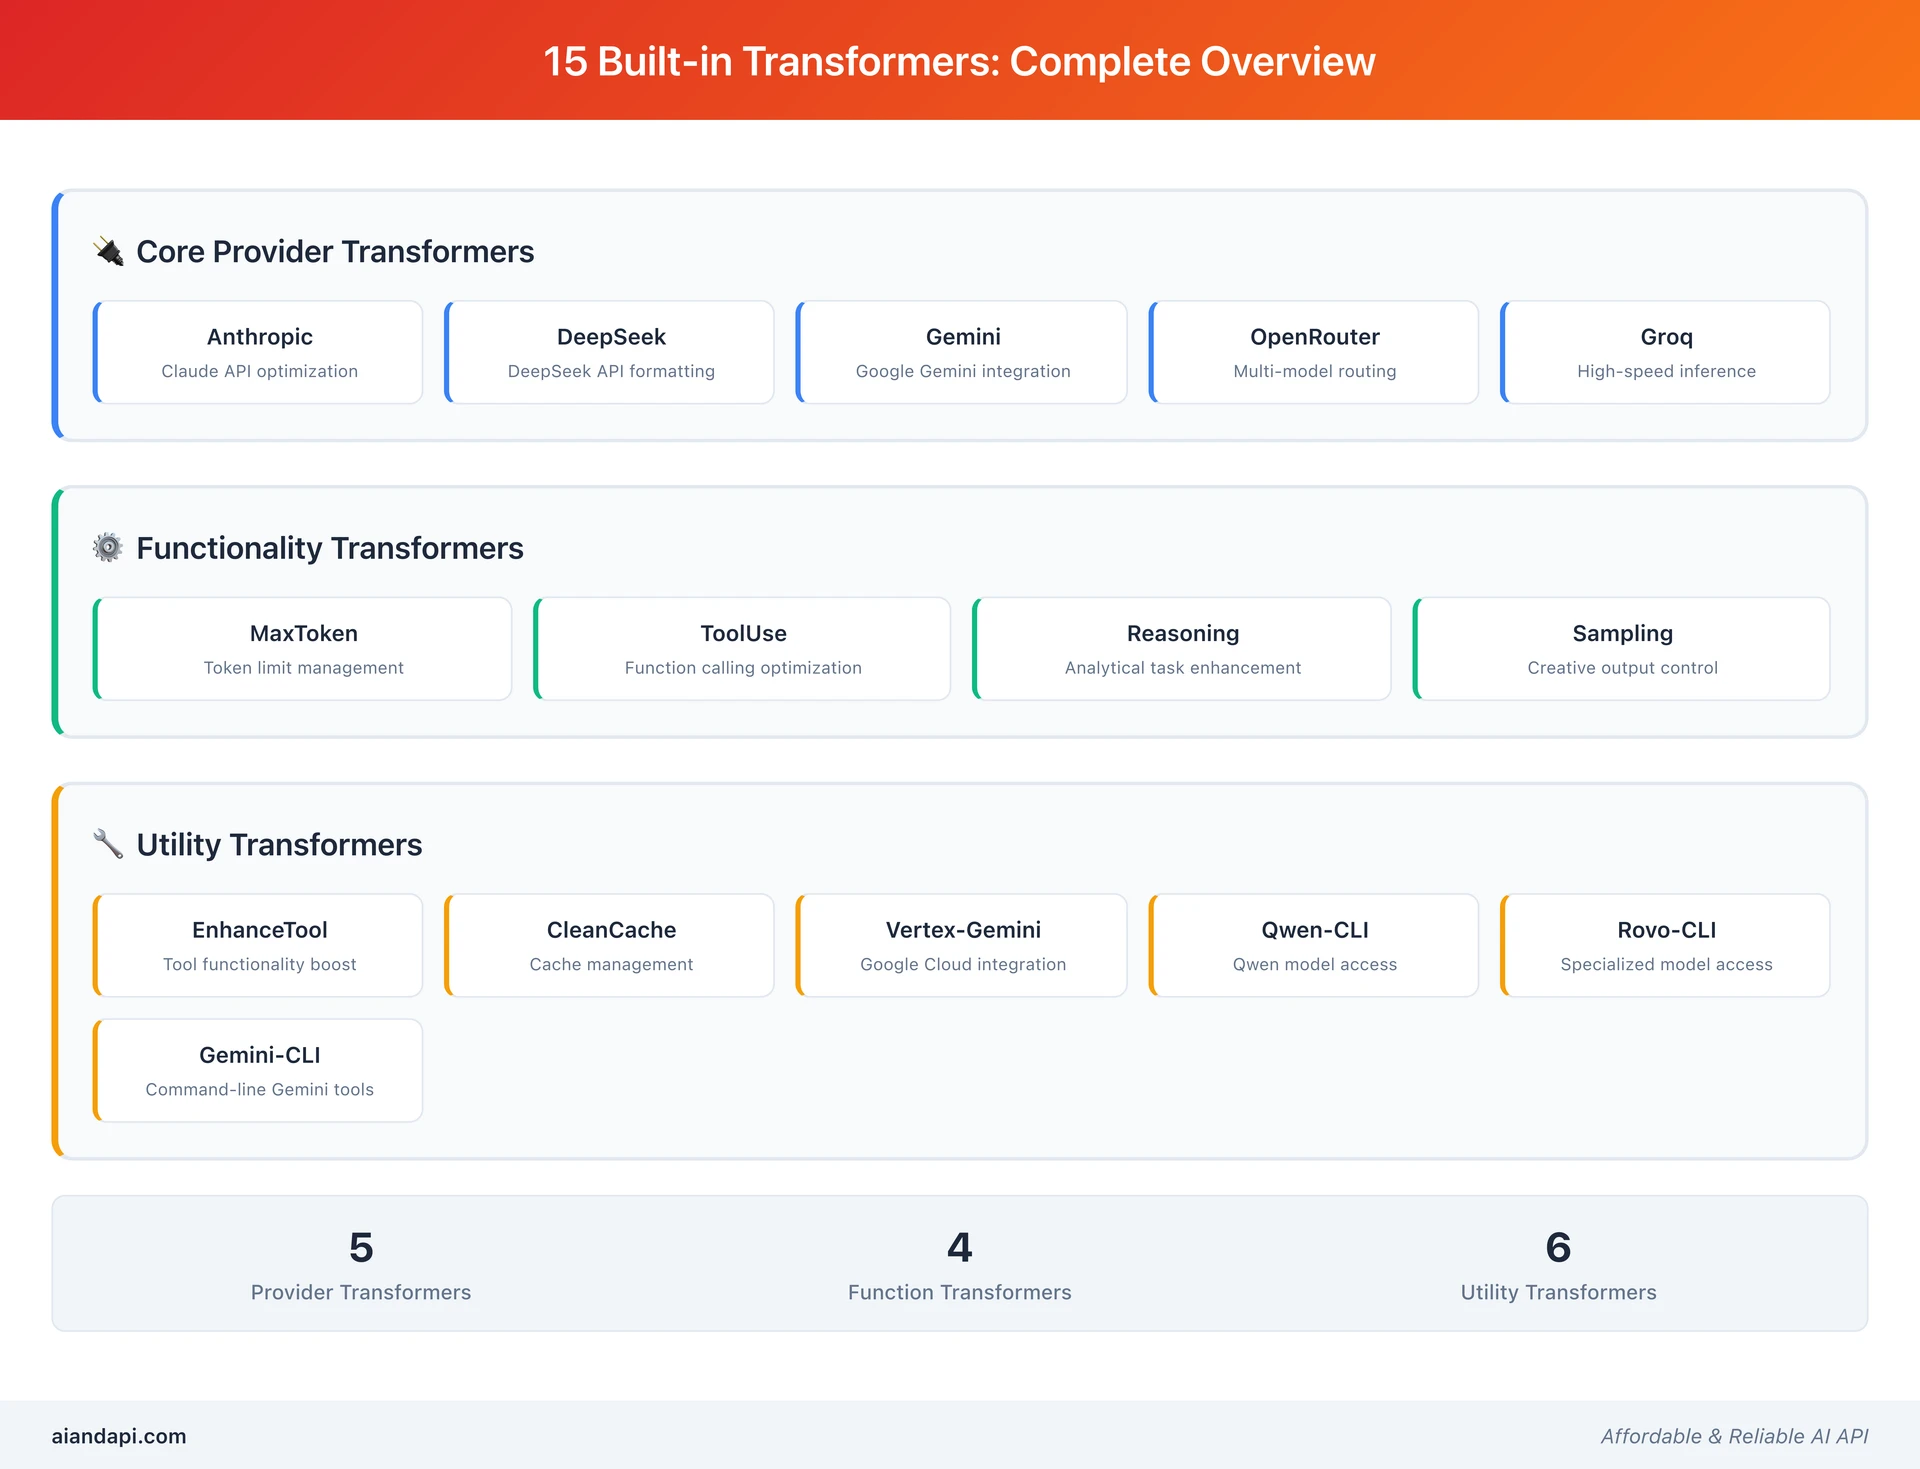Click the Core Provider Transformers heading
Image resolution: width=1920 pixels, height=1469 pixels.
(335, 251)
